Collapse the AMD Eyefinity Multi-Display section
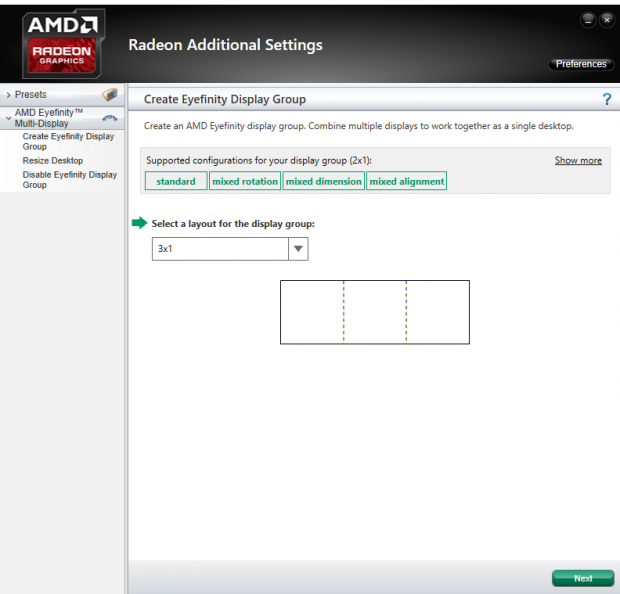Viewport: 620px width, 594px height. pos(8,118)
